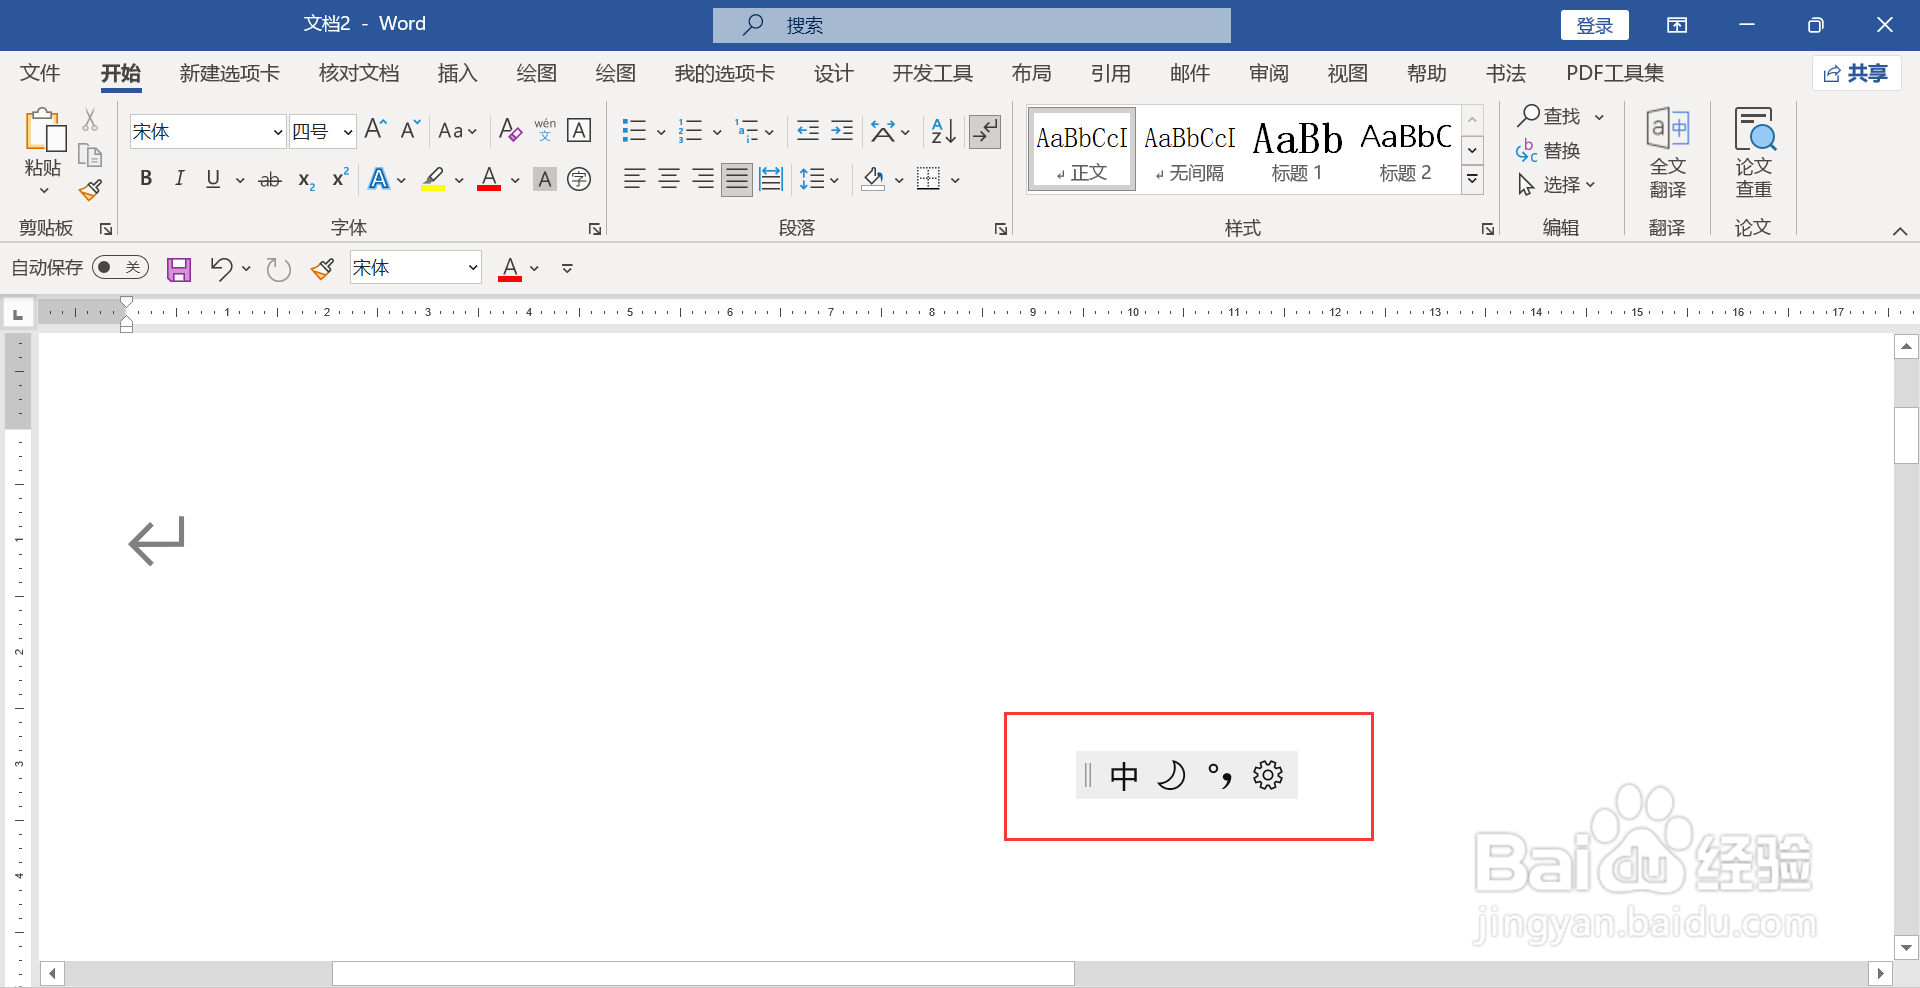Sort paragraph text A to Z
Viewport: 1920px width, 988px height.
coord(943,130)
